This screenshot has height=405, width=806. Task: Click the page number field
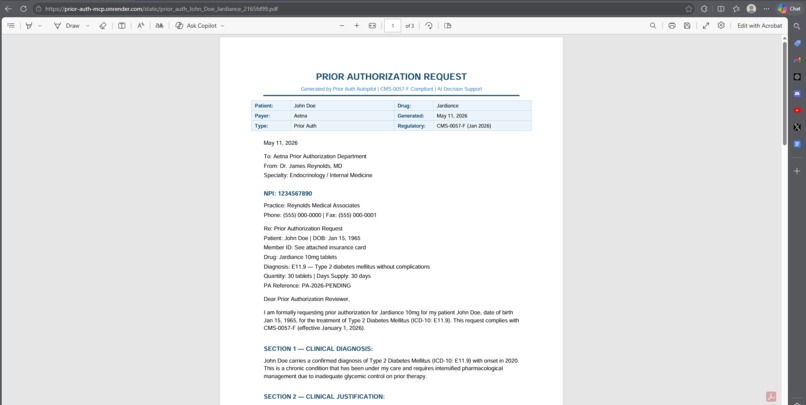393,26
